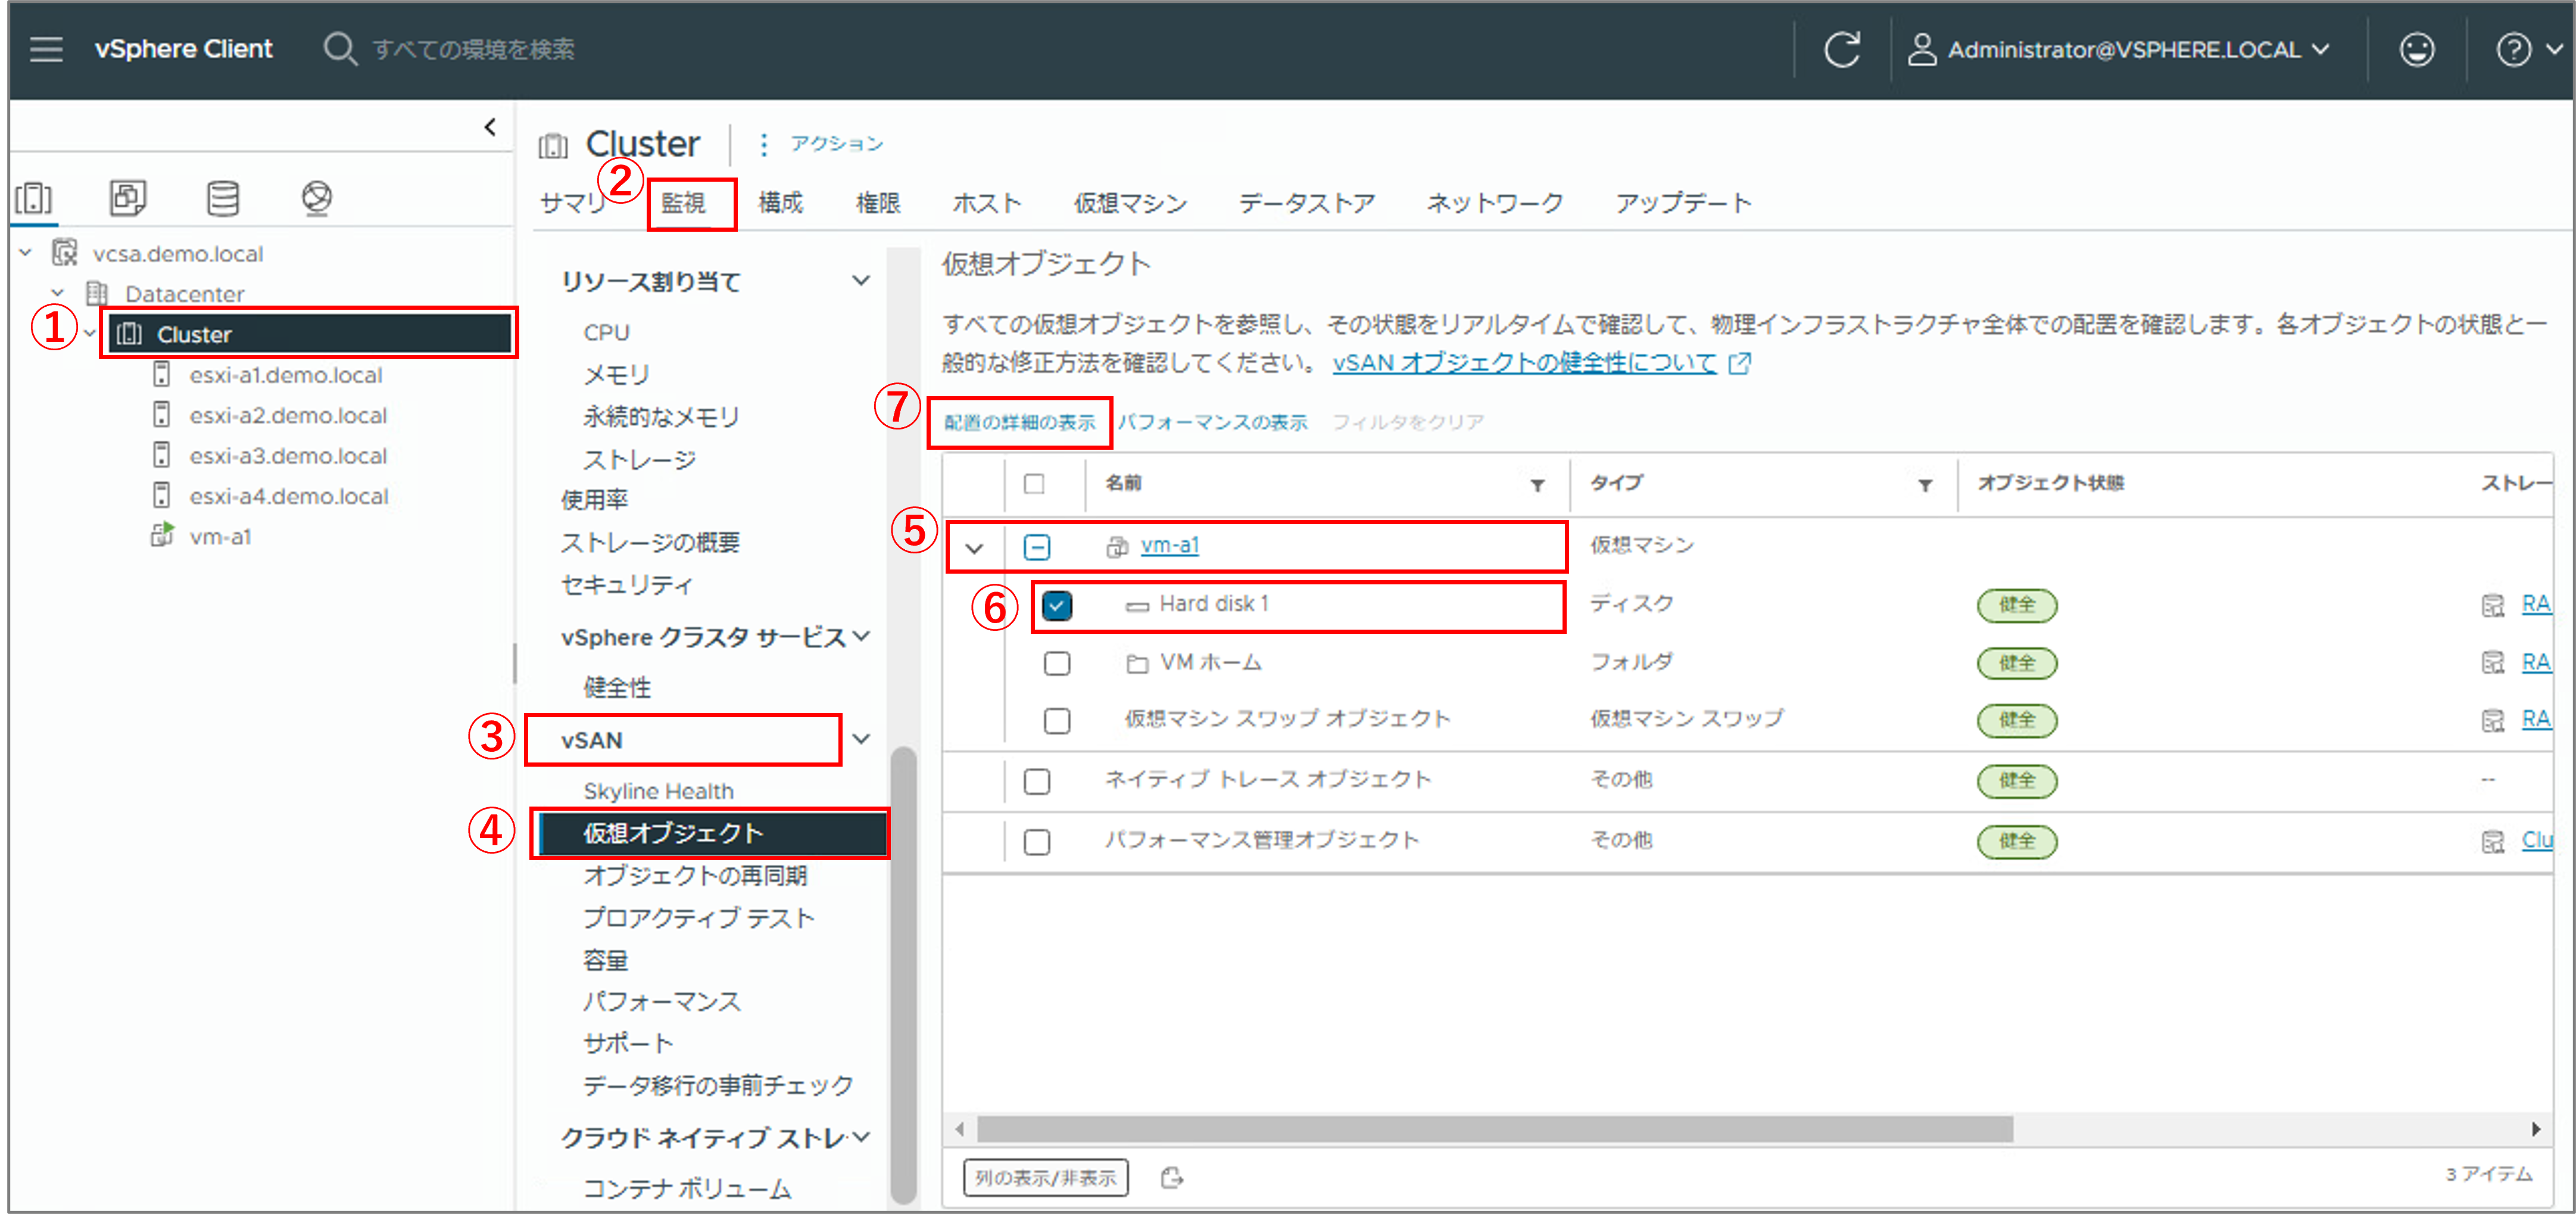Viewport: 2576px width, 1214px height.
Task: Click the vm-a1 icon in inventory tree
Action: pos(162,535)
